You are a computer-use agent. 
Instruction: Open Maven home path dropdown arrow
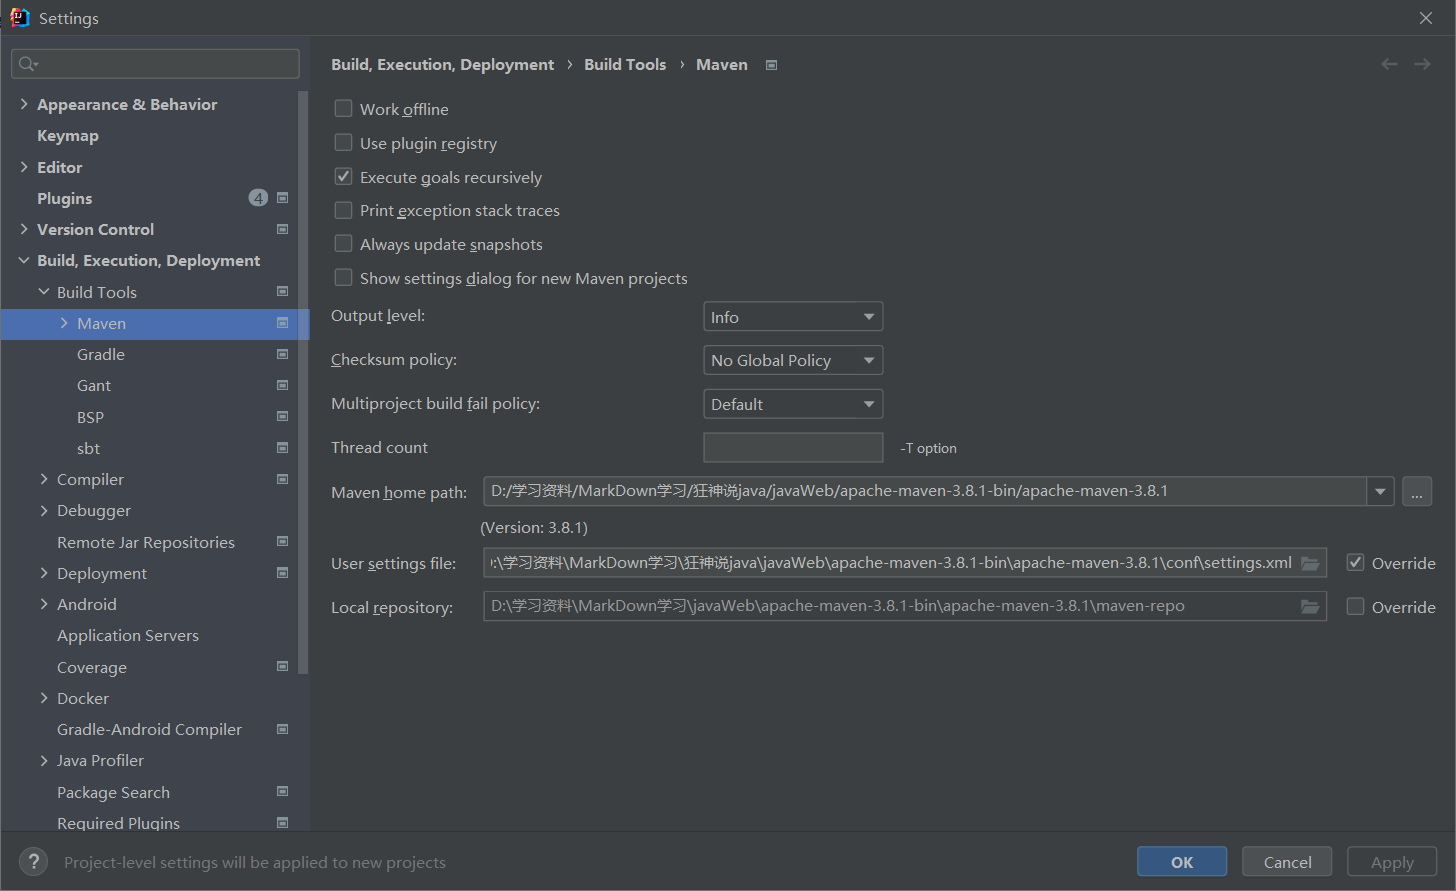[1381, 491]
